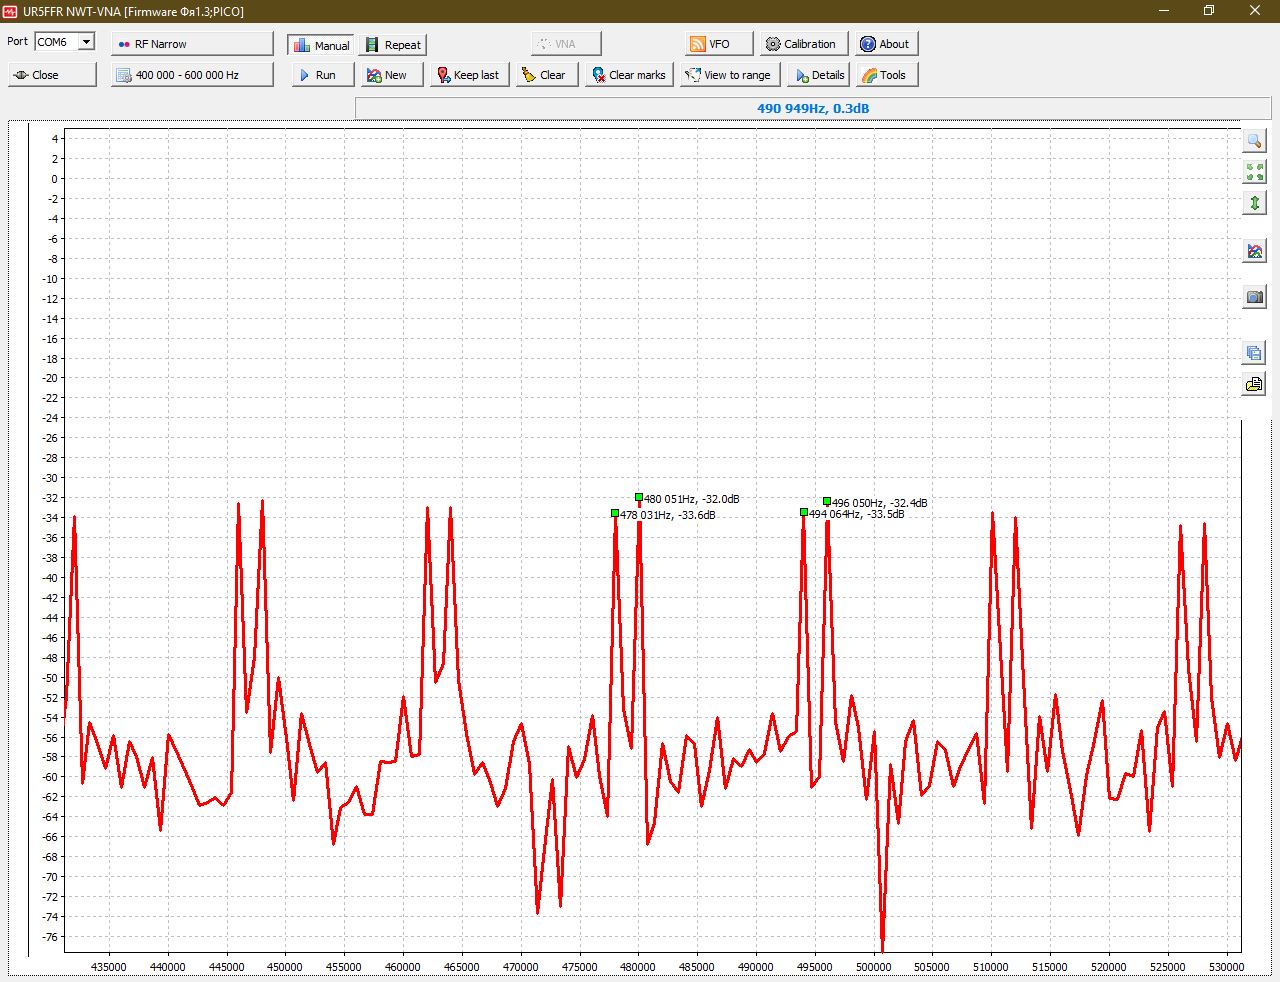Click the green vertical autoscale arrow icon

click(1254, 203)
